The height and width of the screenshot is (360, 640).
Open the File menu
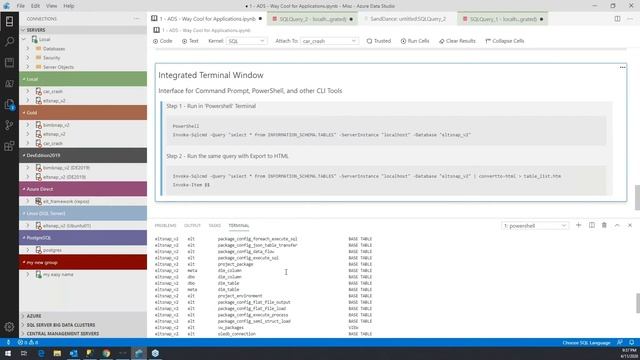tap(20, 6)
